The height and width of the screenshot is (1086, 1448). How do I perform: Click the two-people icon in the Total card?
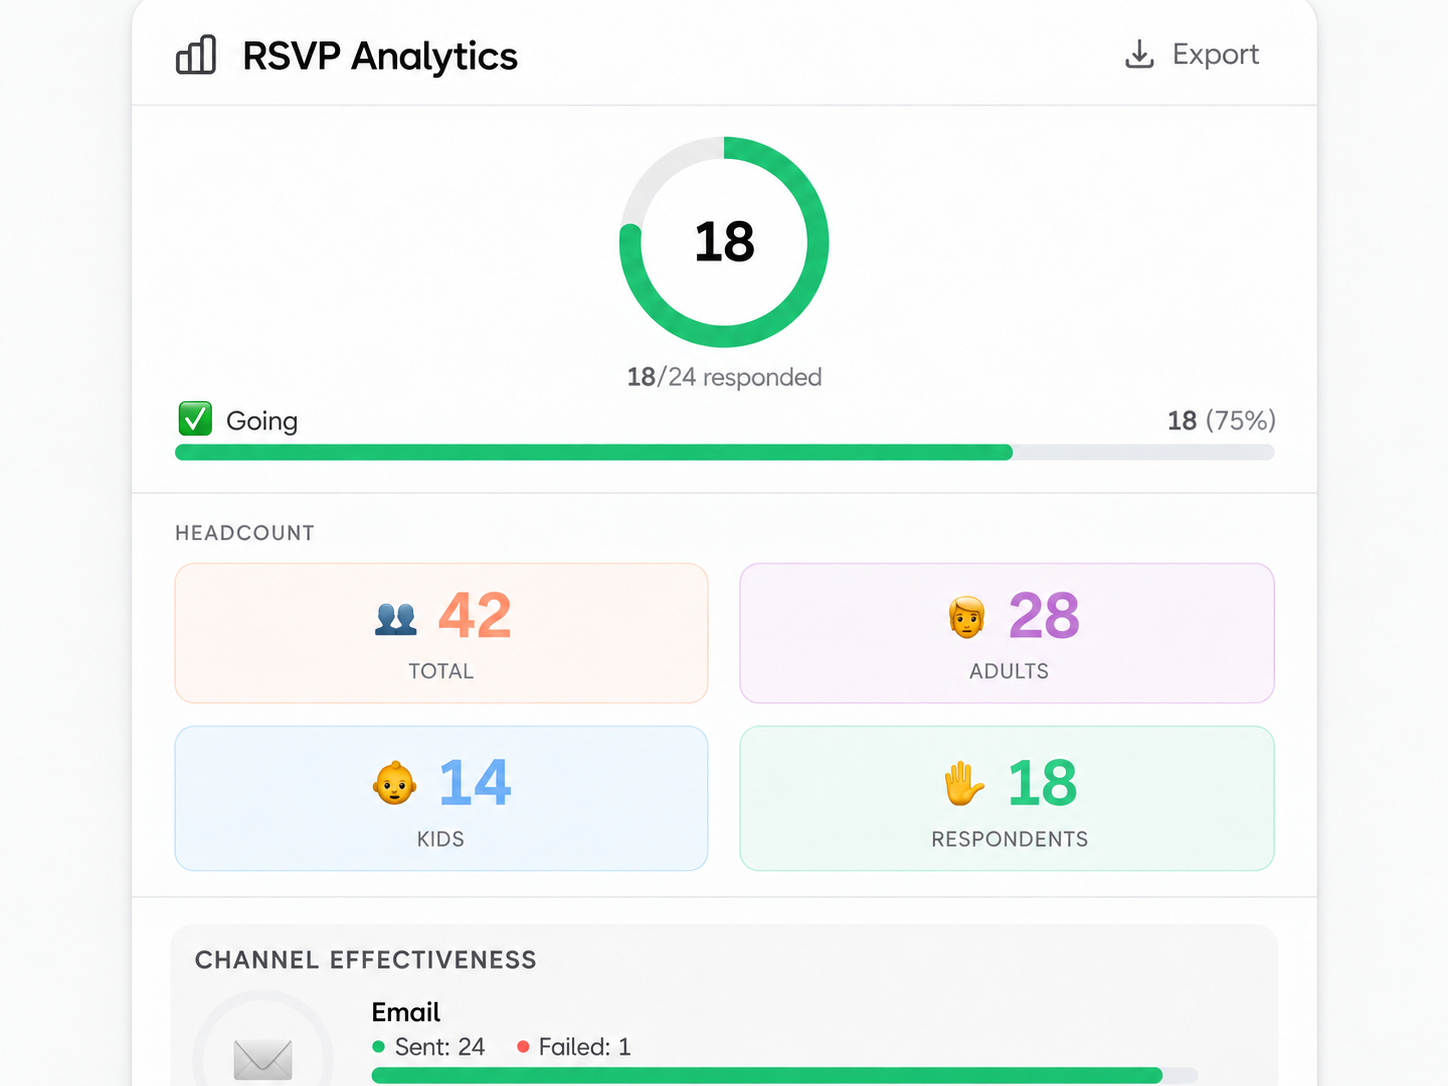coord(396,619)
